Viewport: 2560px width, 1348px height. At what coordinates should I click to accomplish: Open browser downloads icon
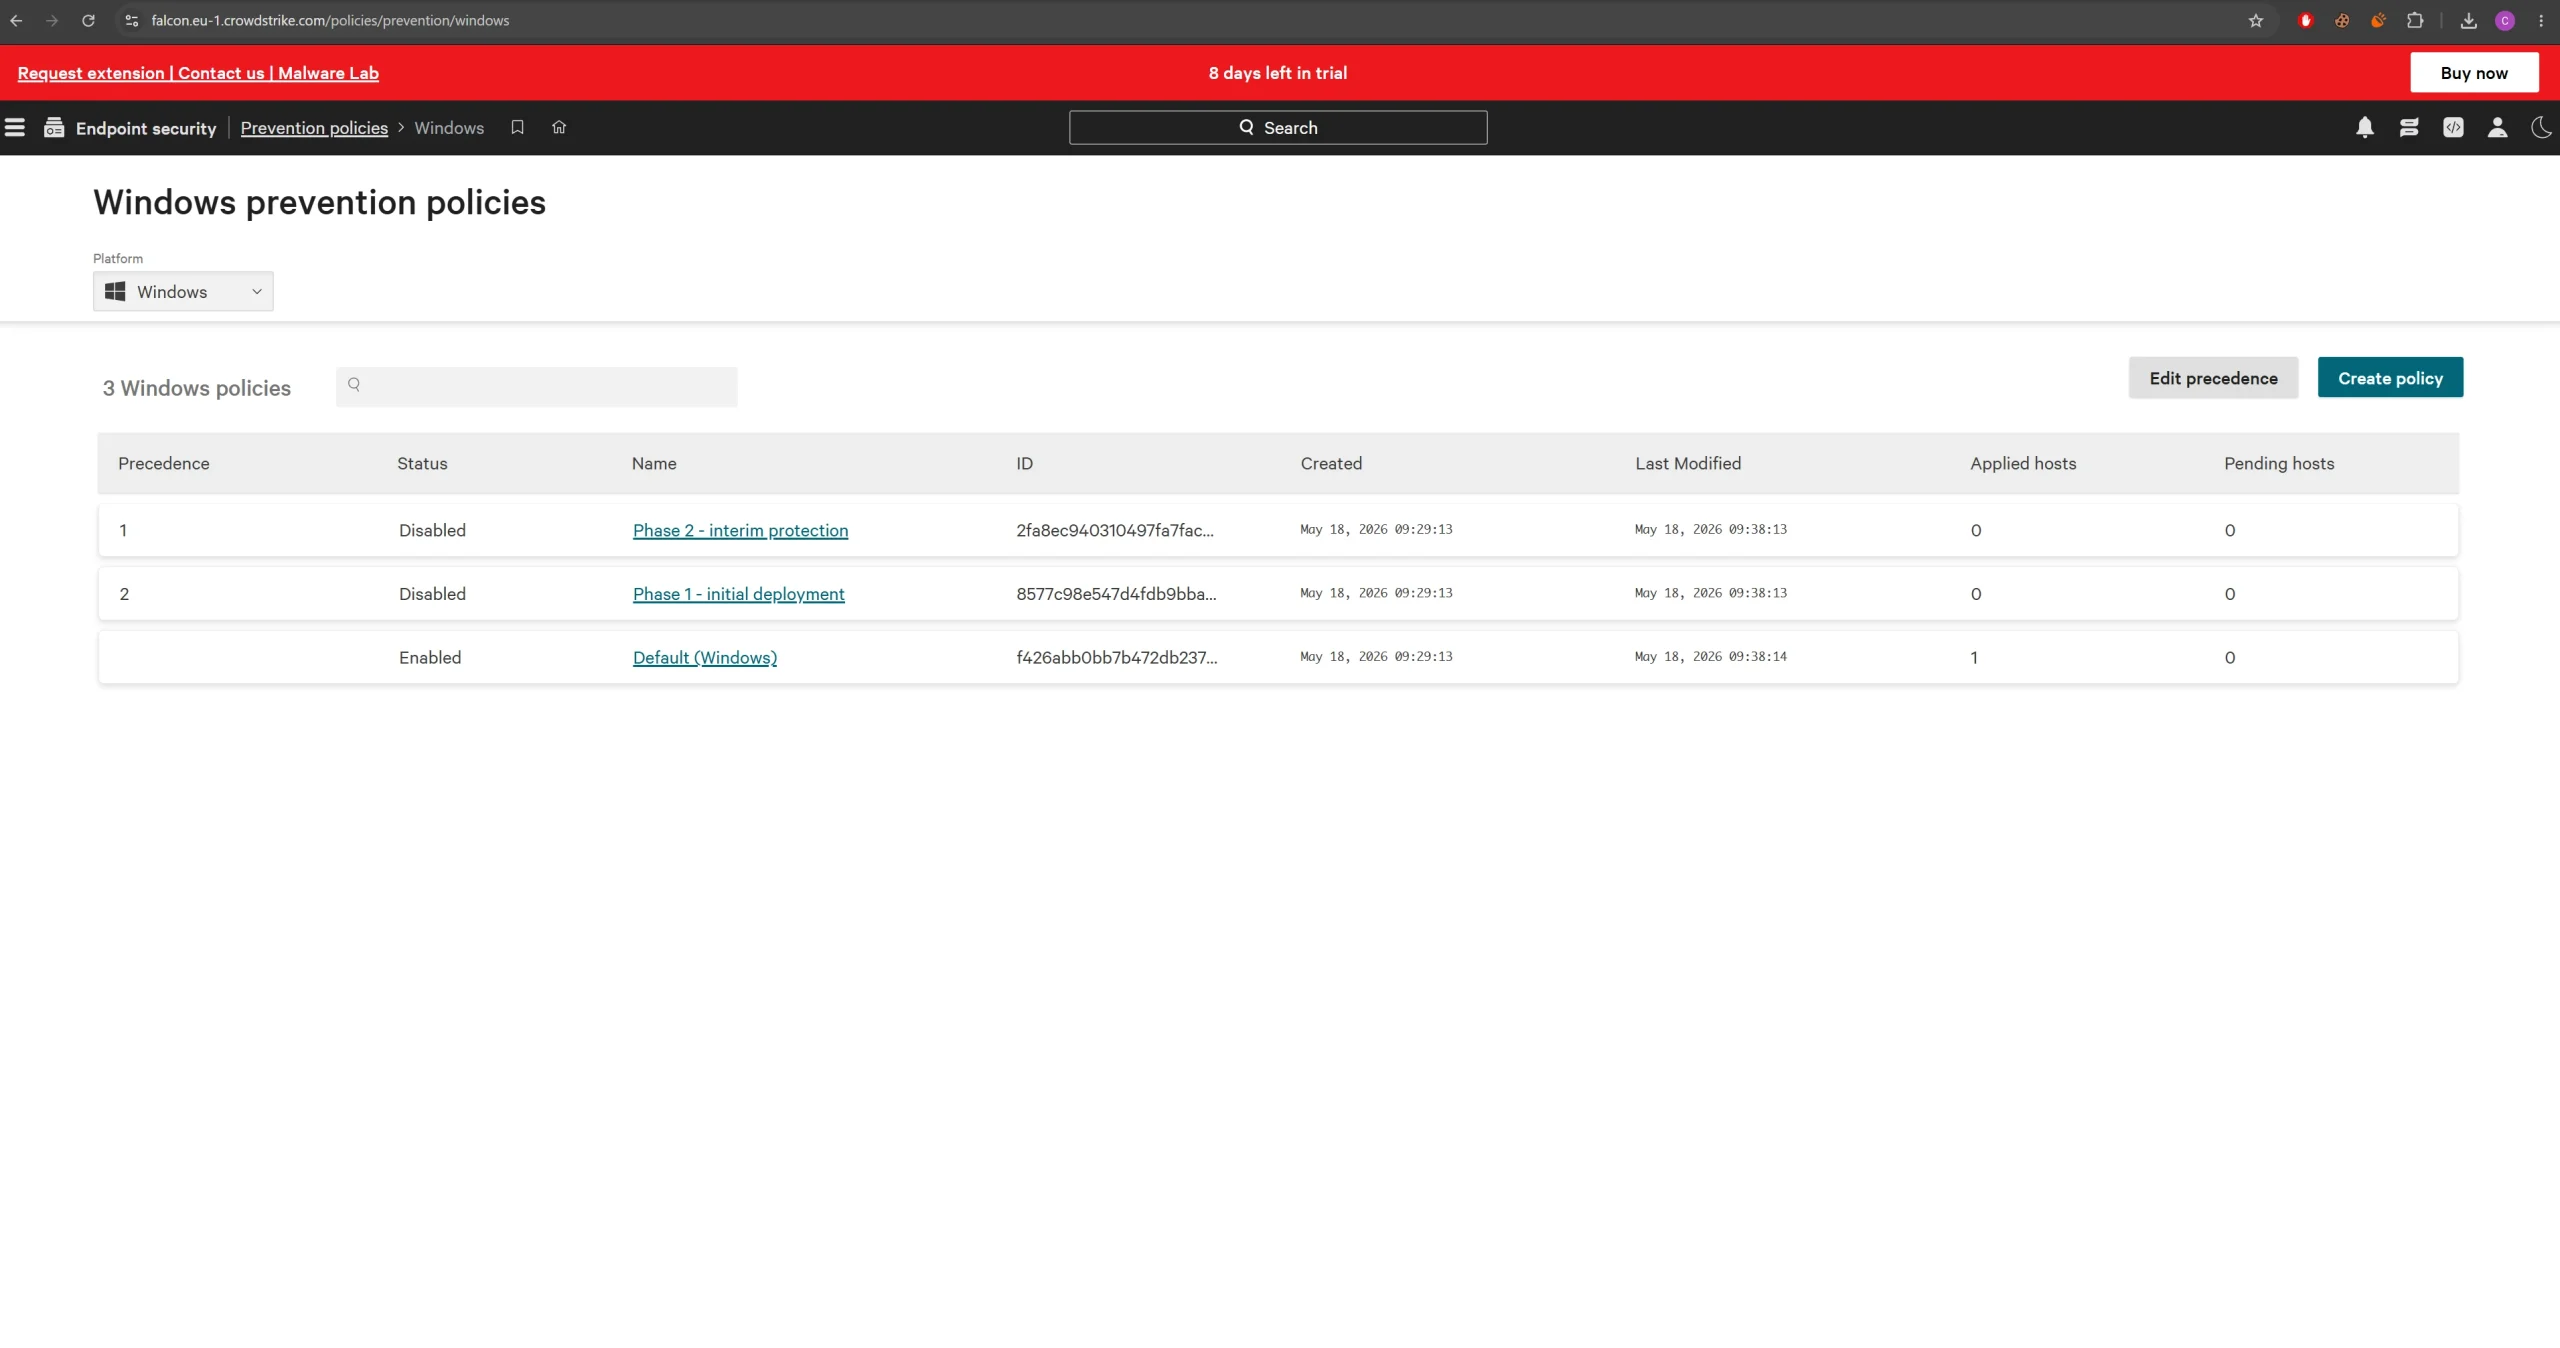point(2469,20)
